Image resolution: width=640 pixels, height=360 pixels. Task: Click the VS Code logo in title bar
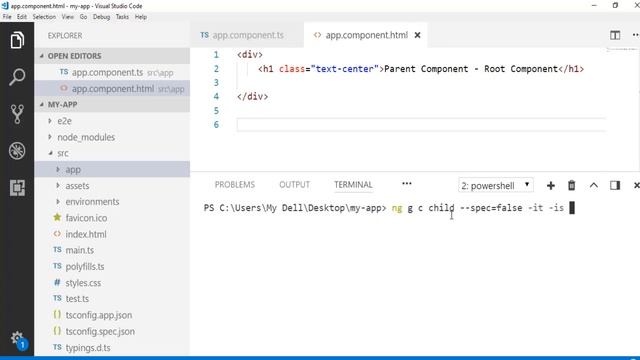pos(5,6)
